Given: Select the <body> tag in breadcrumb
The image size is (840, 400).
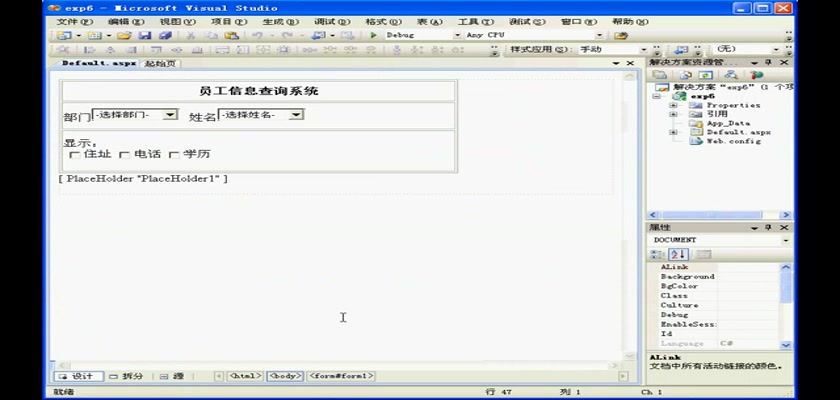Looking at the screenshot, I should tap(285, 376).
